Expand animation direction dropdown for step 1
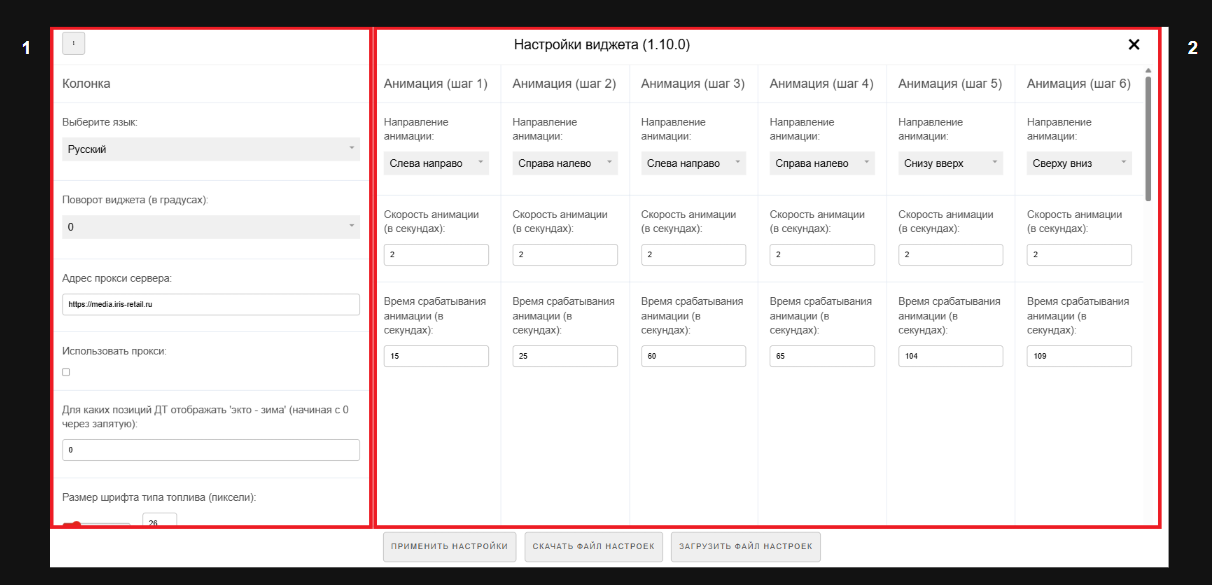 tap(436, 163)
